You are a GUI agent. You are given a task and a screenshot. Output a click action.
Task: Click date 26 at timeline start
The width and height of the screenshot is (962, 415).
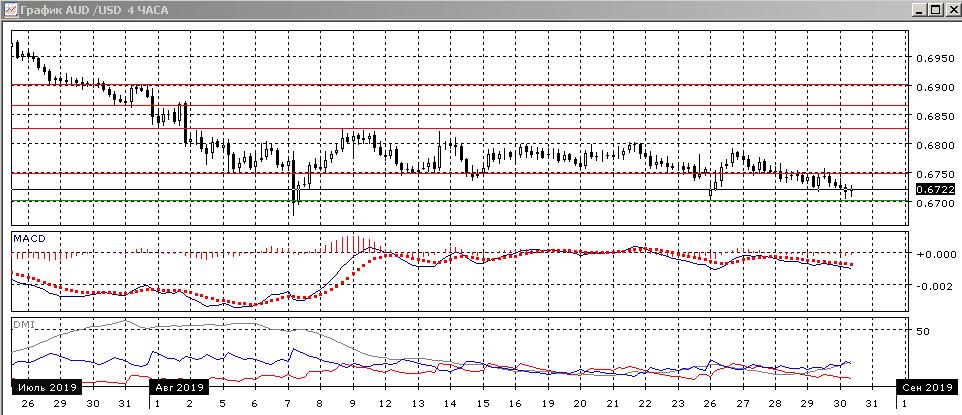pyautogui.click(x=25, y=403)
